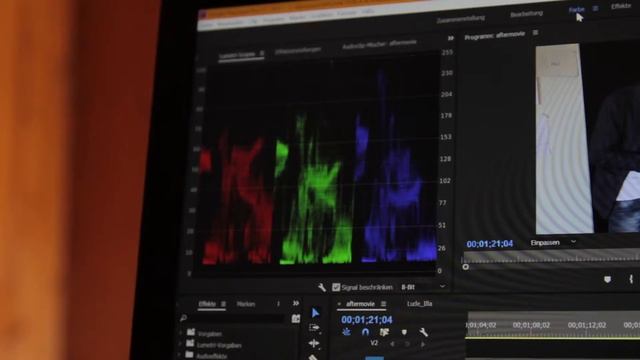The image size is (640, 360).
Task: Expand the Audioeffekte folder
Action: (x=180, y=355)
